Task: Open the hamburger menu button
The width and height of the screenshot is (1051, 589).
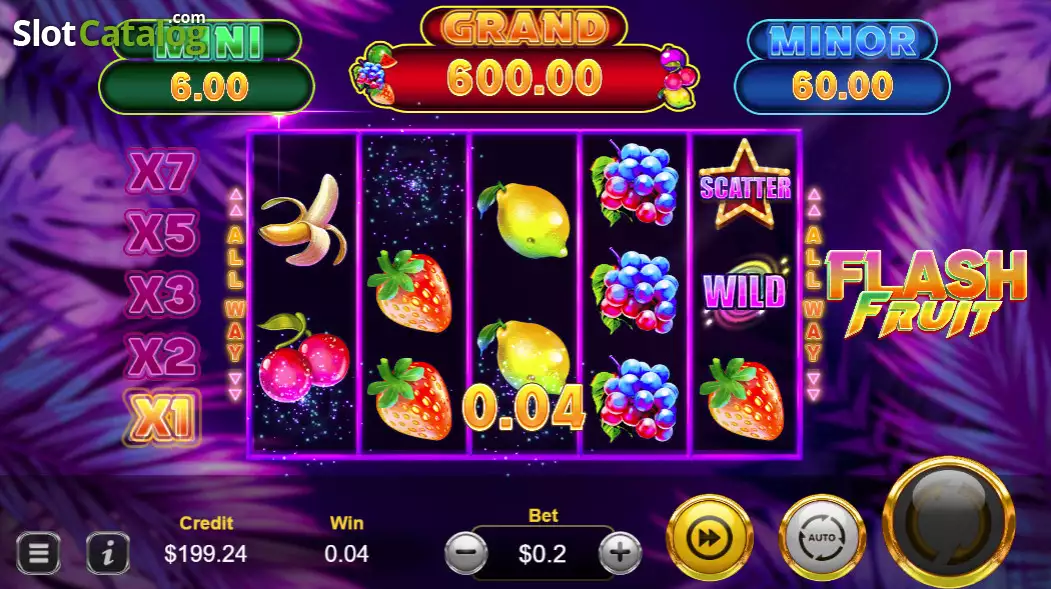Action: tap(38, 553)
